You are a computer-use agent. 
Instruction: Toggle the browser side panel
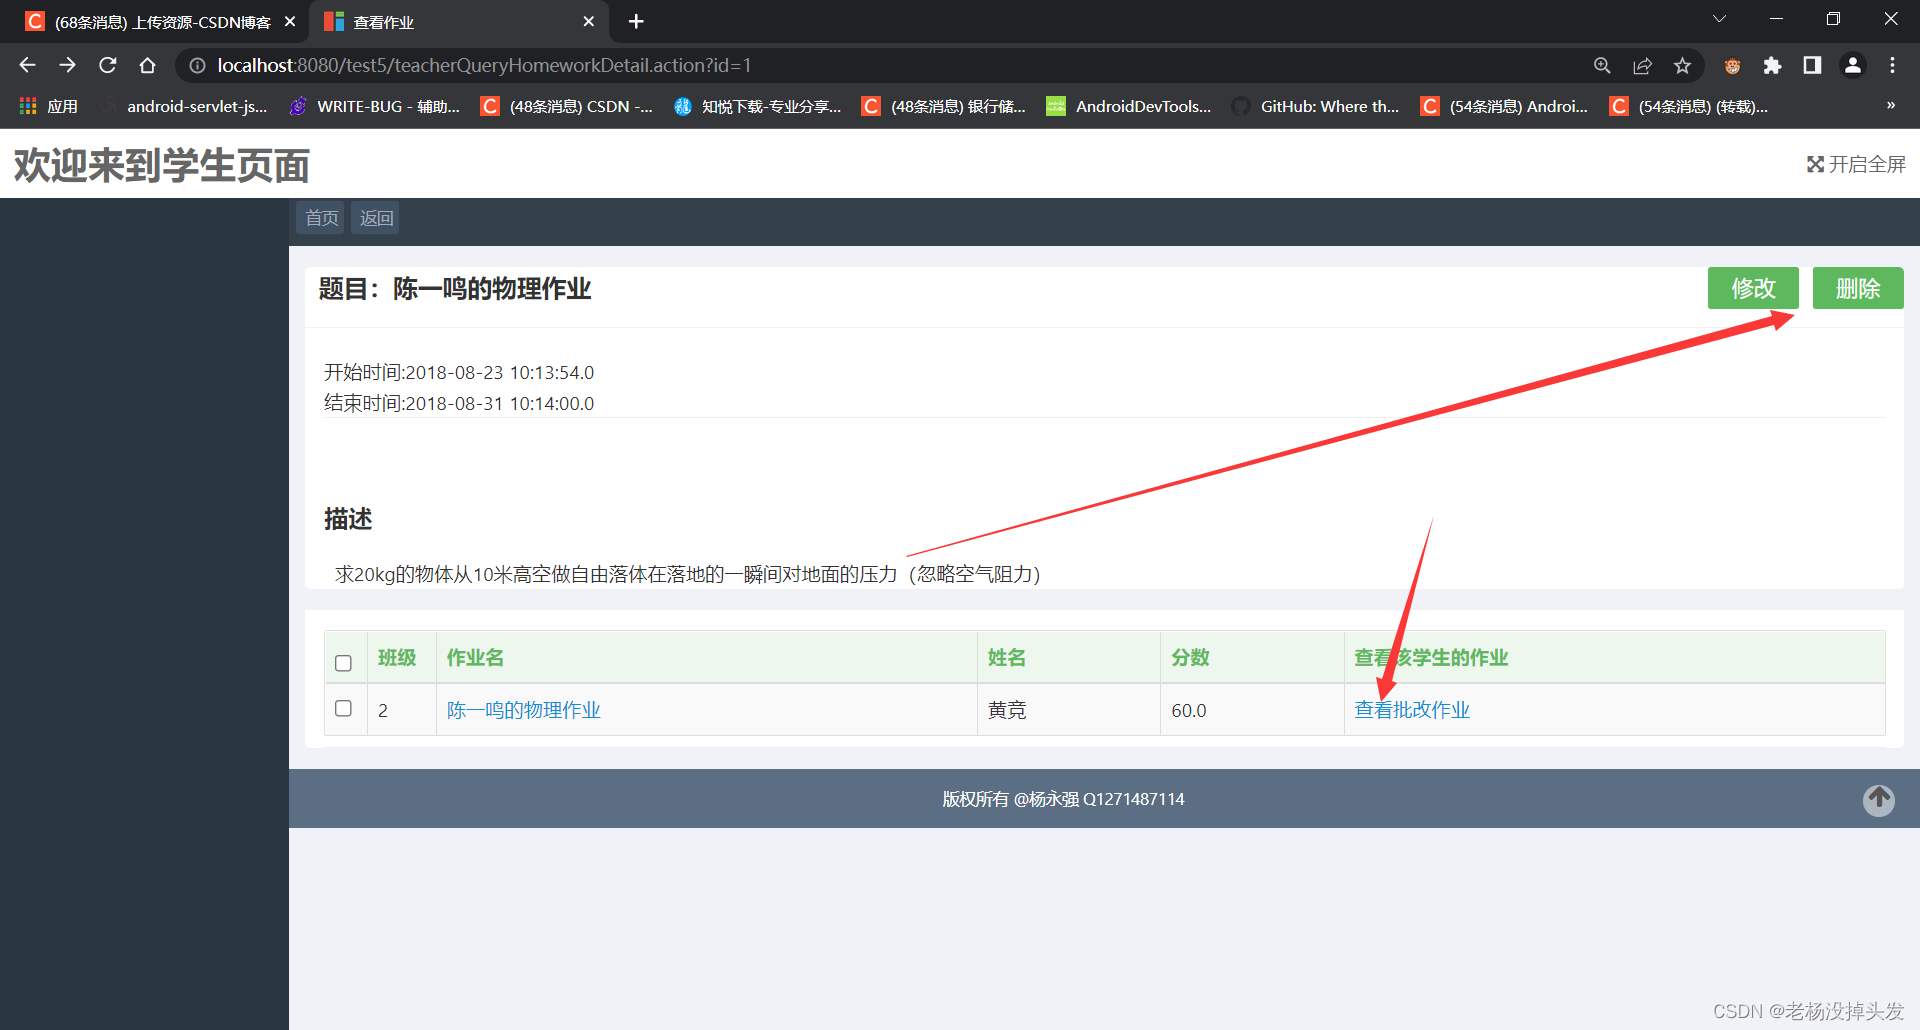point(1812,65)
